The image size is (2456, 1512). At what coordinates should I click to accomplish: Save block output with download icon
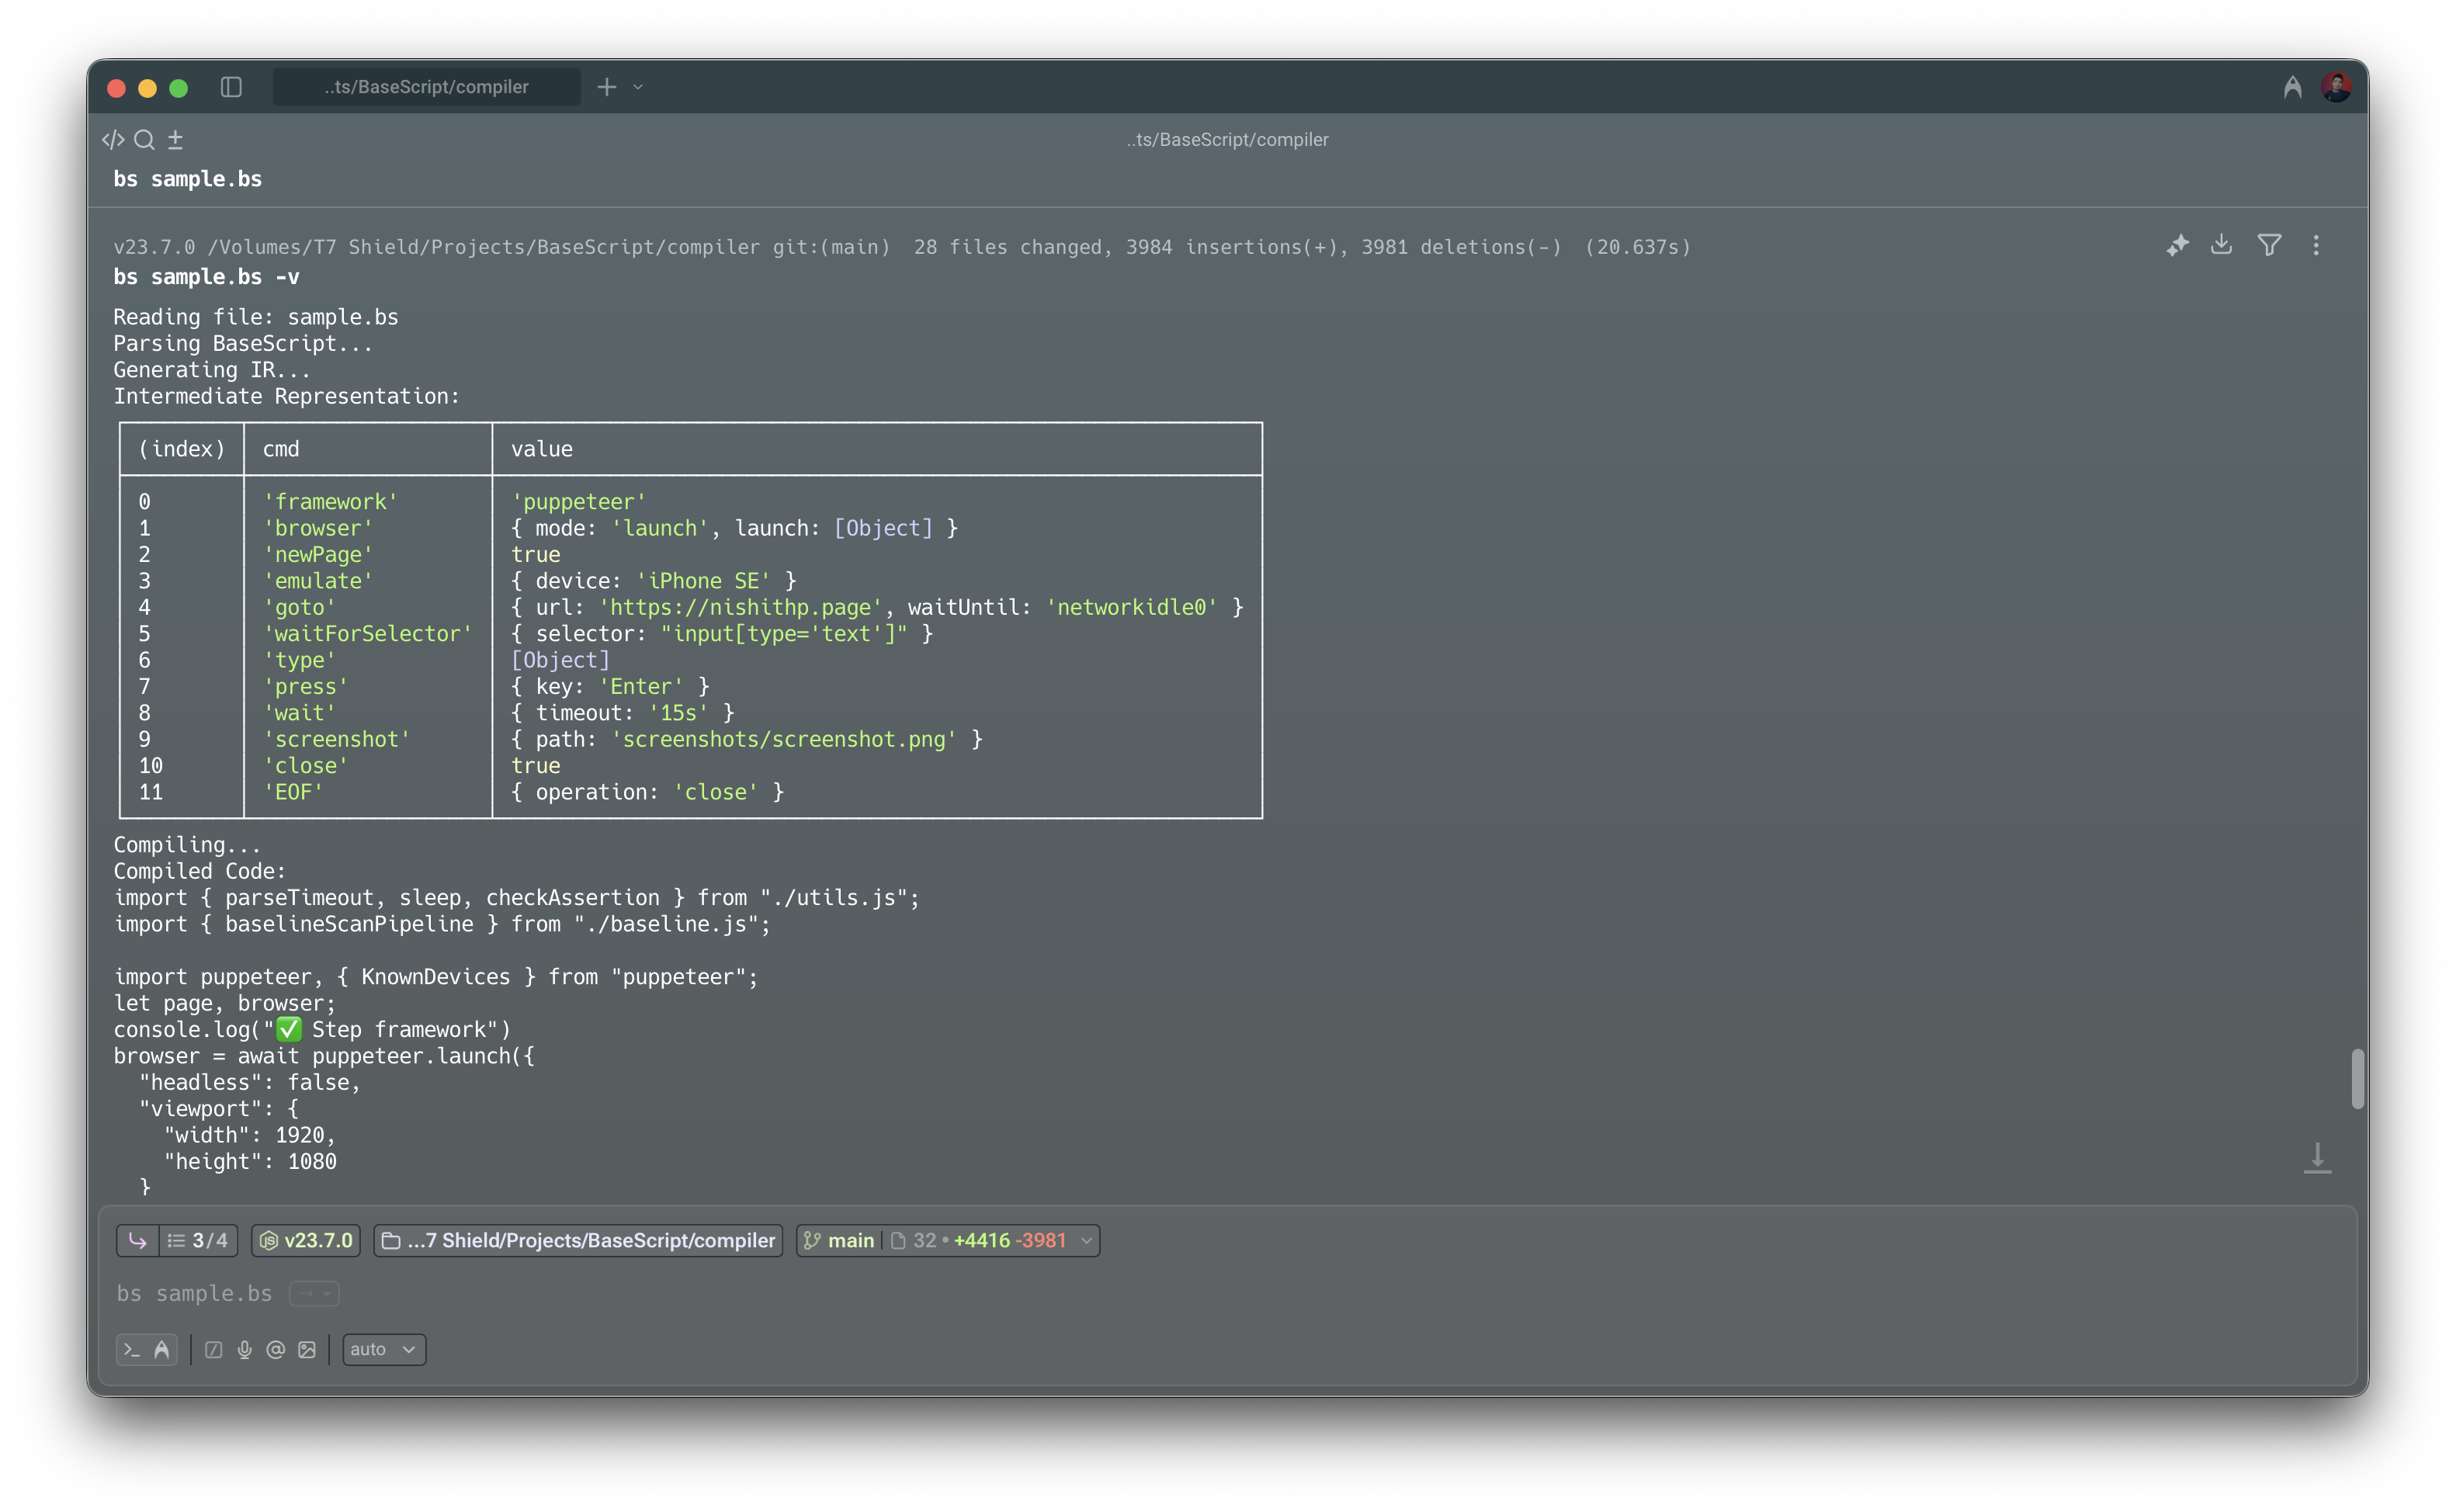point(2221,245)
